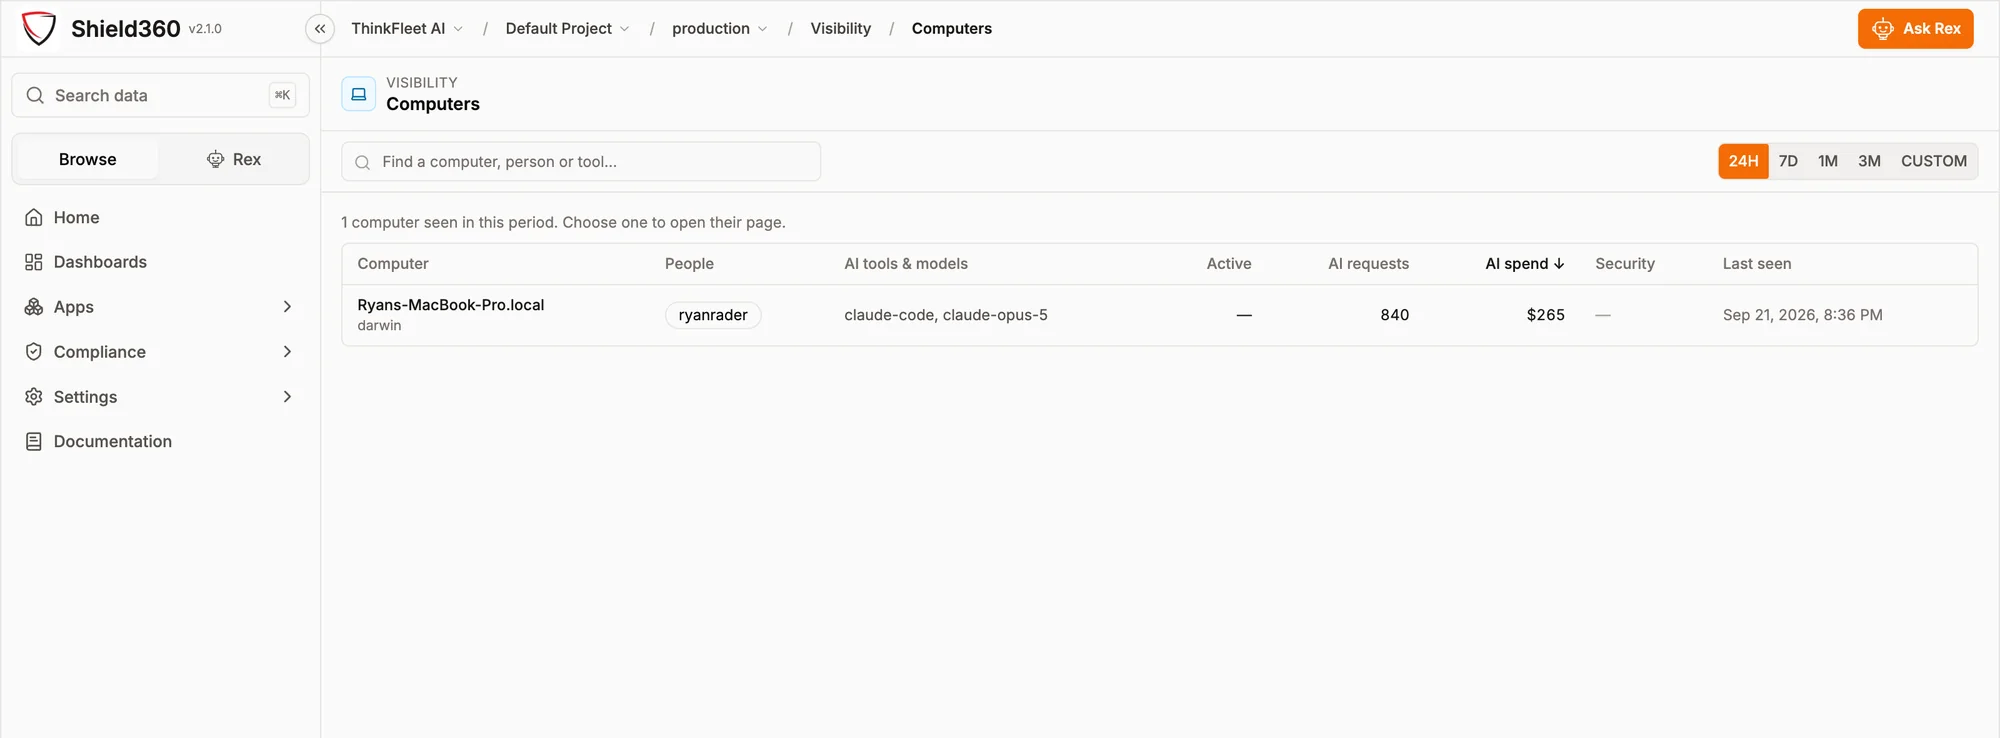The height and width of the screenshot is (738, 2000).
Task: Click the Settings gear icon
Action: tap(34, 397)
